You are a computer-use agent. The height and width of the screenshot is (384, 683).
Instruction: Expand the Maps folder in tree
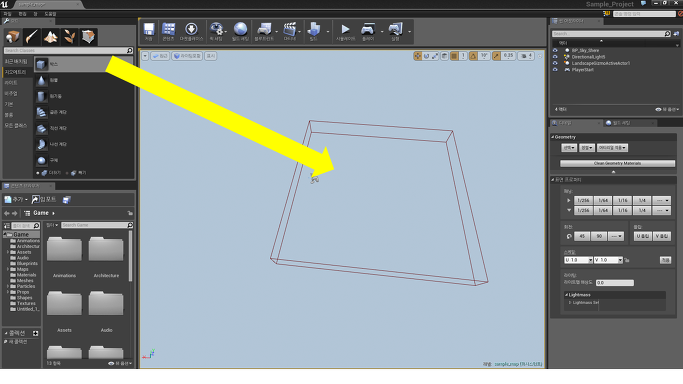[x=8, y=269]
